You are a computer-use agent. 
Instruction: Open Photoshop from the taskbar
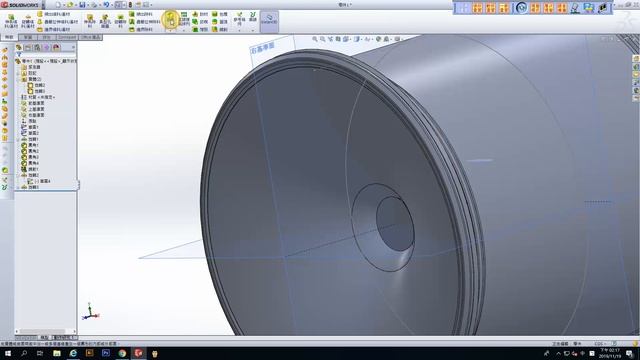[x=106, y=353]
